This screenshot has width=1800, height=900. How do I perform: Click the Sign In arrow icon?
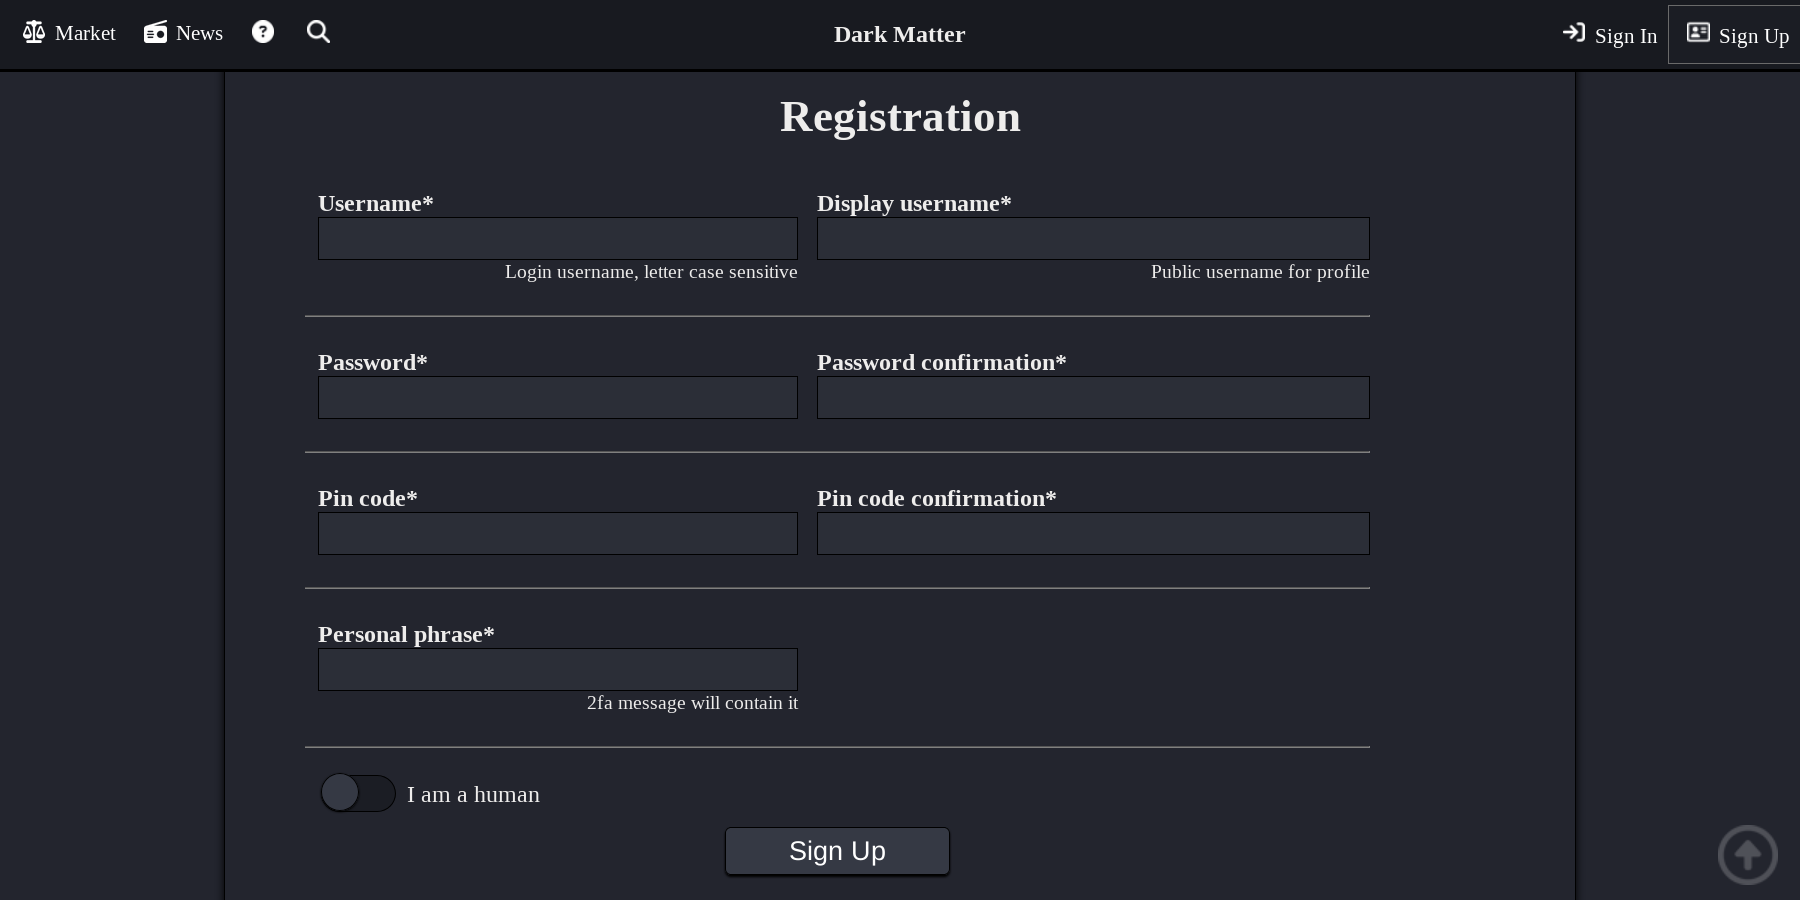point(1573,33)
